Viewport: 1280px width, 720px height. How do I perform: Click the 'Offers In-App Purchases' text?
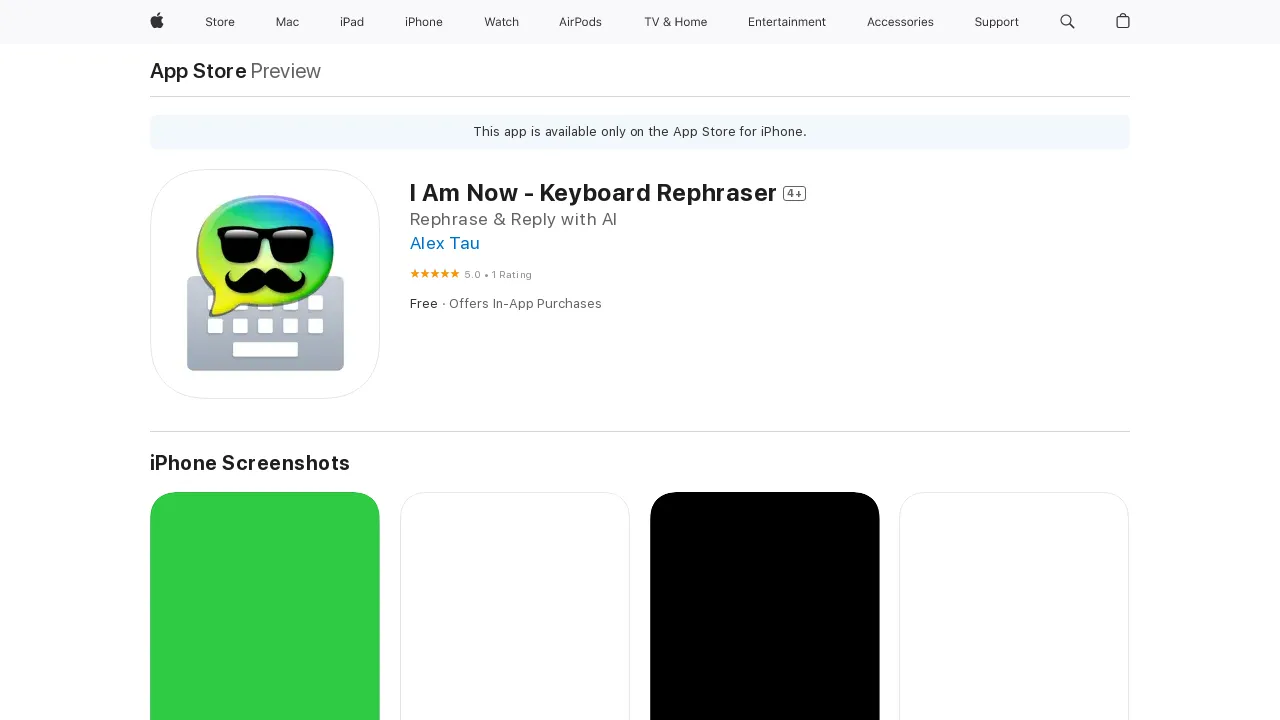click(525, 304)
